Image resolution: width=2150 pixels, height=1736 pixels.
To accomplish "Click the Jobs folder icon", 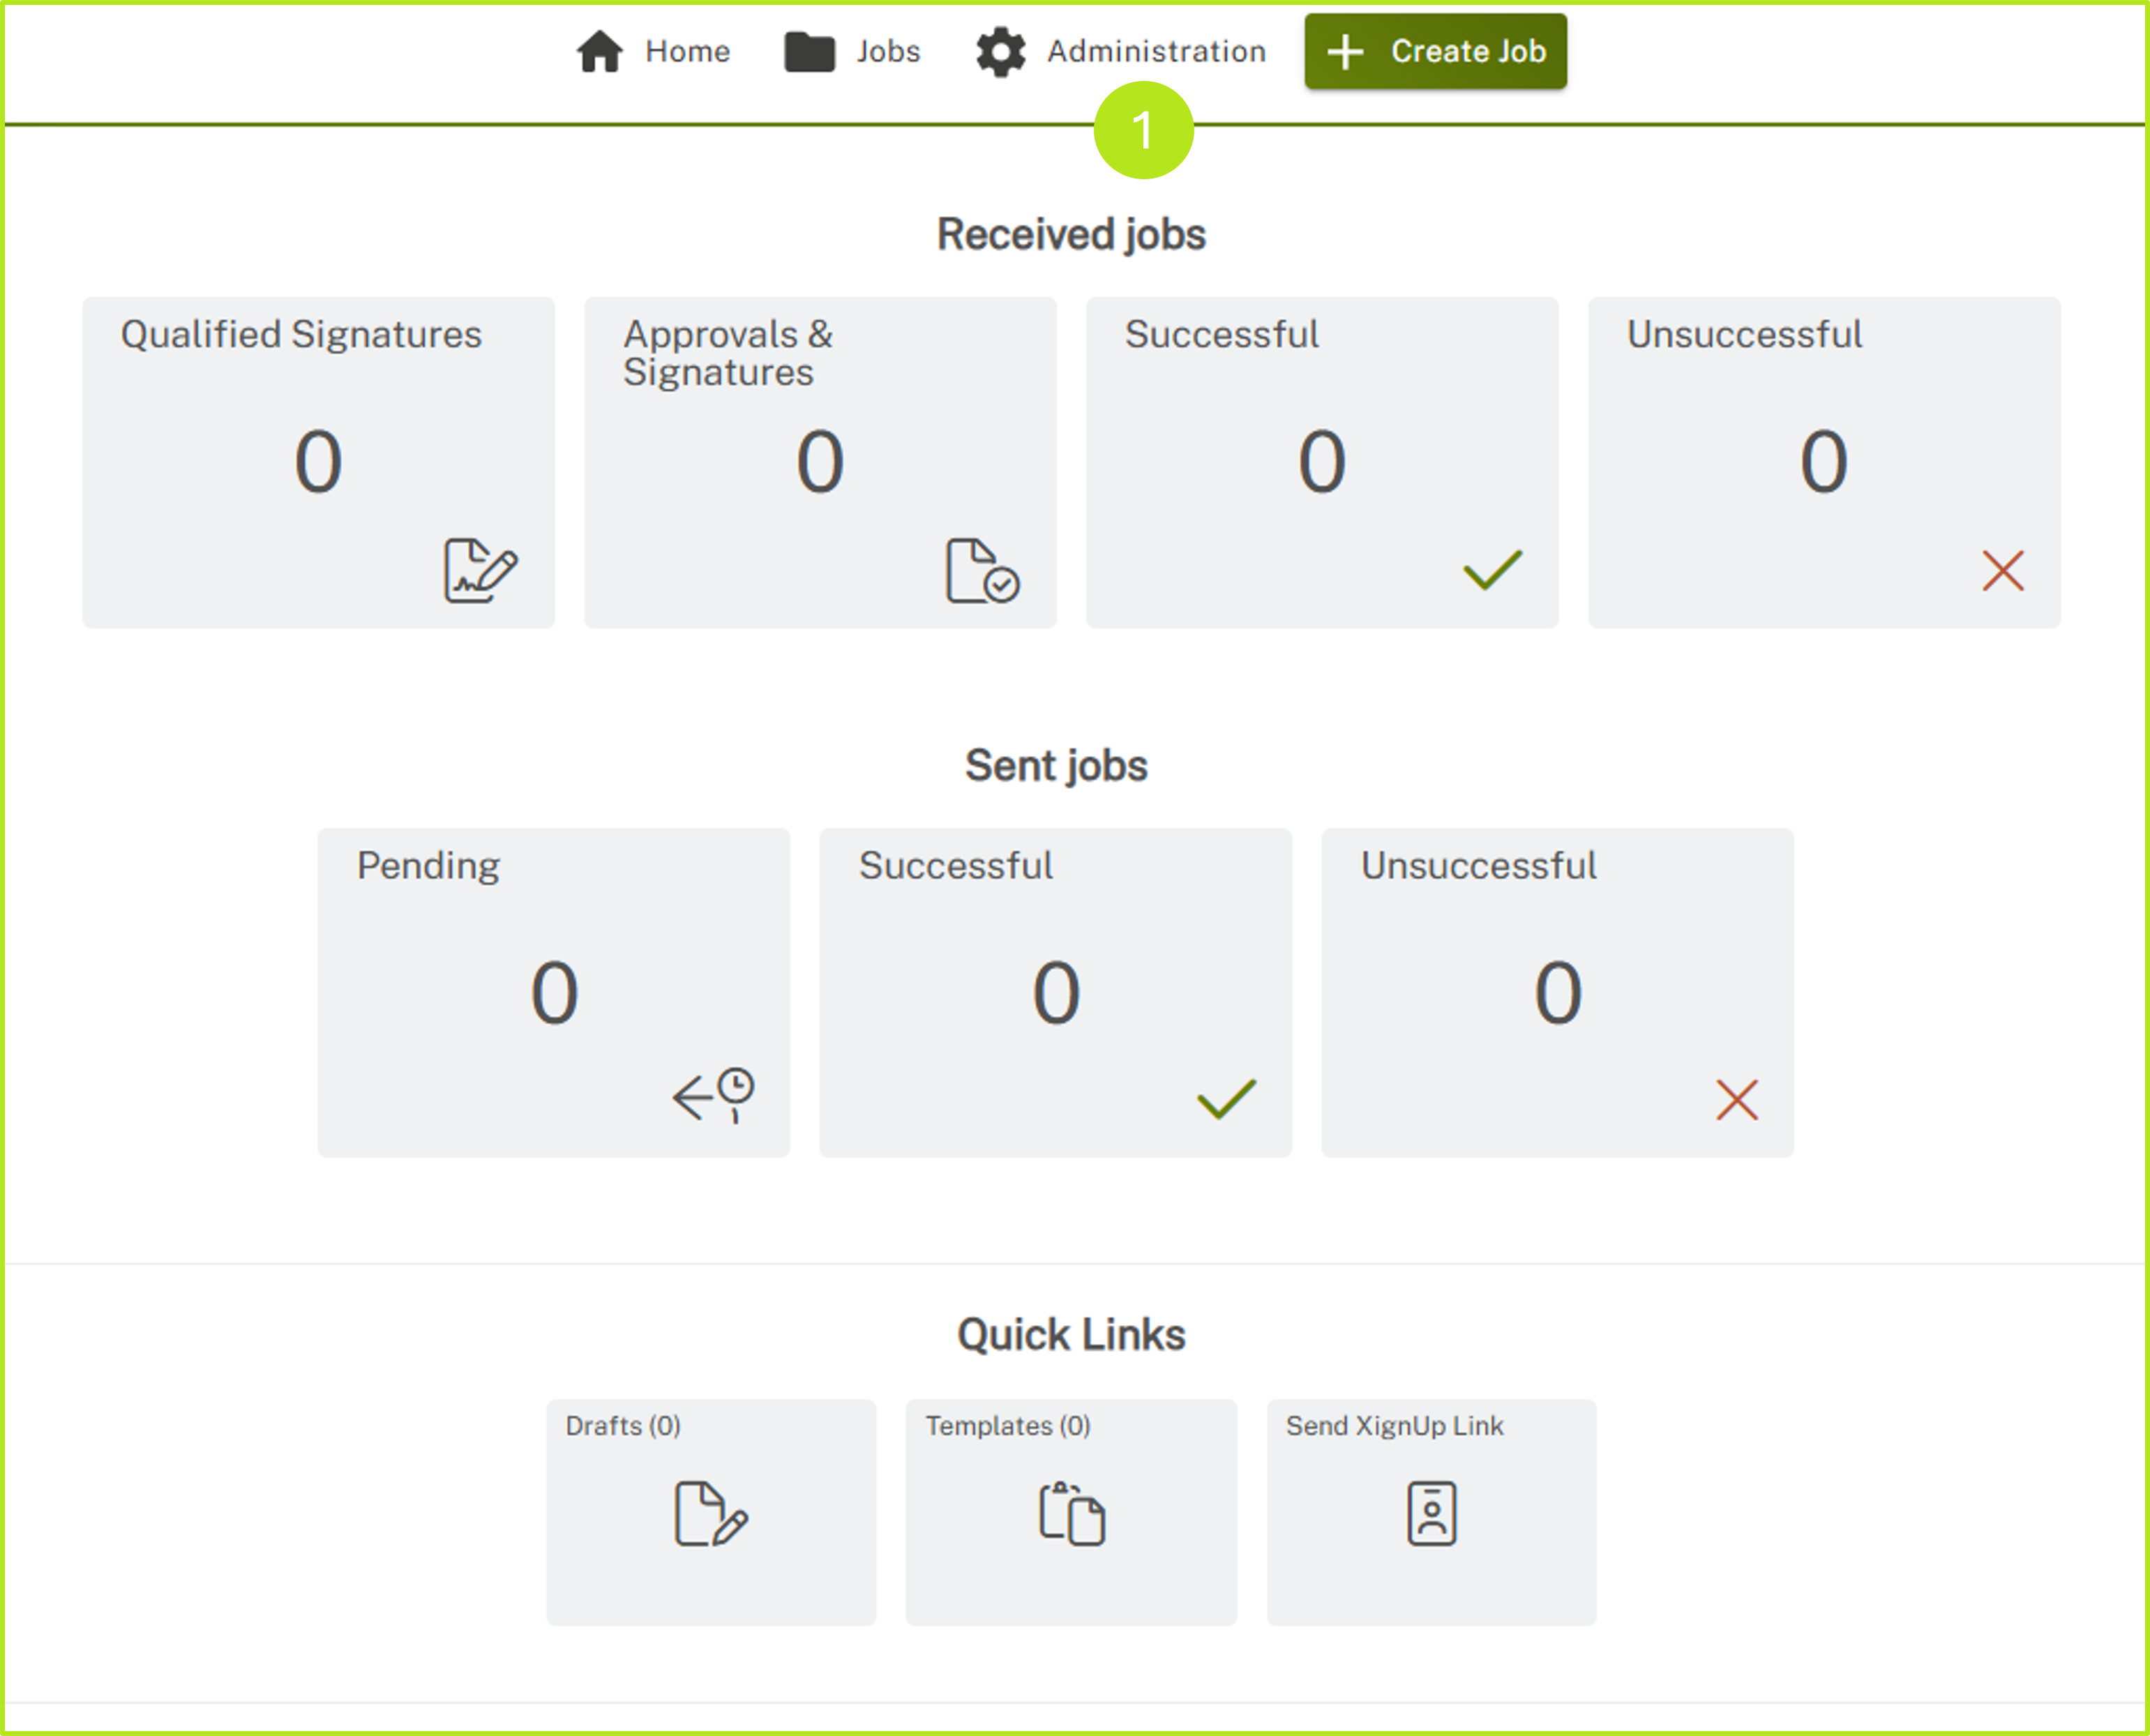I will [x=809, y=51].
